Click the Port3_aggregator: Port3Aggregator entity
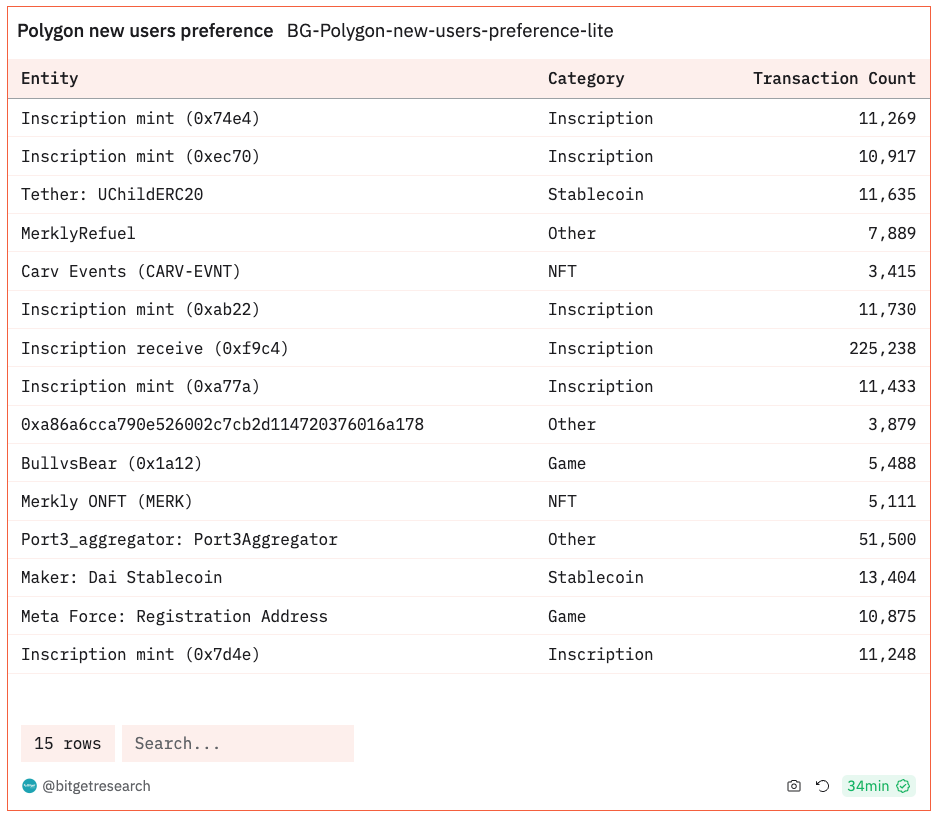This screenshot has width=940, height=818. tap(179, 540)
